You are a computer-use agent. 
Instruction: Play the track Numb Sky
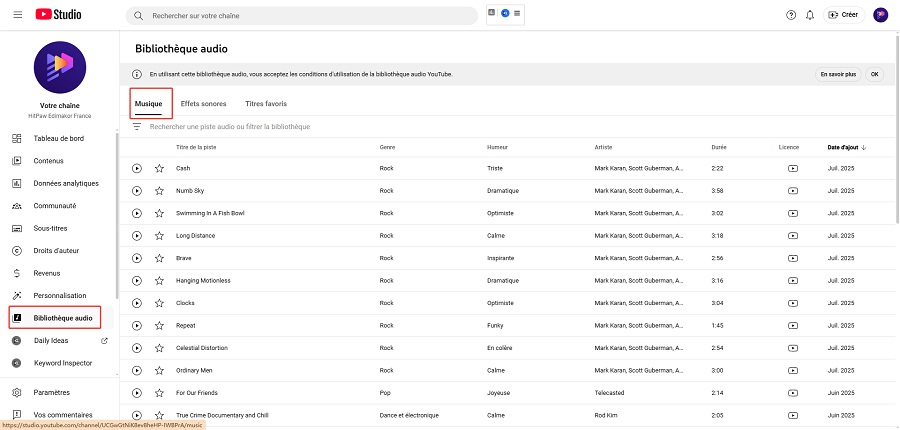pos(137,191)
